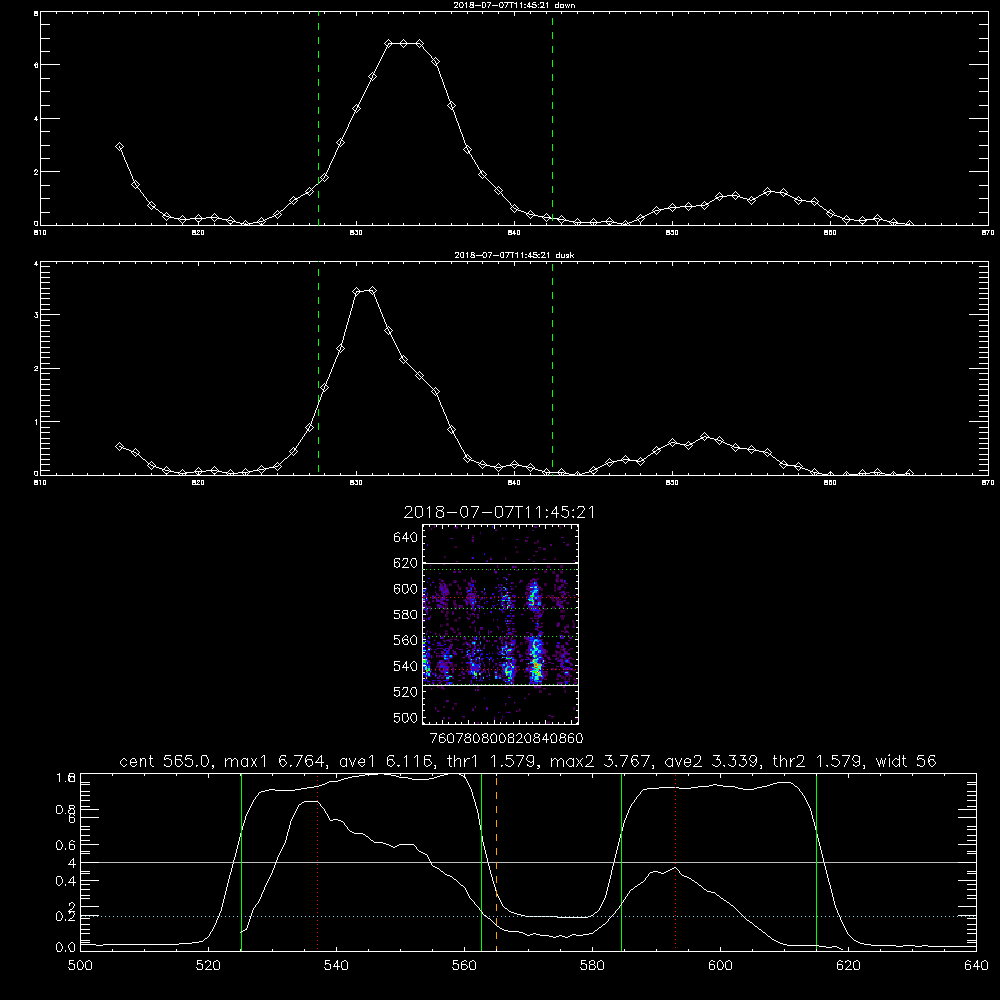Select the large '2018-07-07T11:45:21' title above the spectral image
1000x1000 pixels.
point(499,512)
